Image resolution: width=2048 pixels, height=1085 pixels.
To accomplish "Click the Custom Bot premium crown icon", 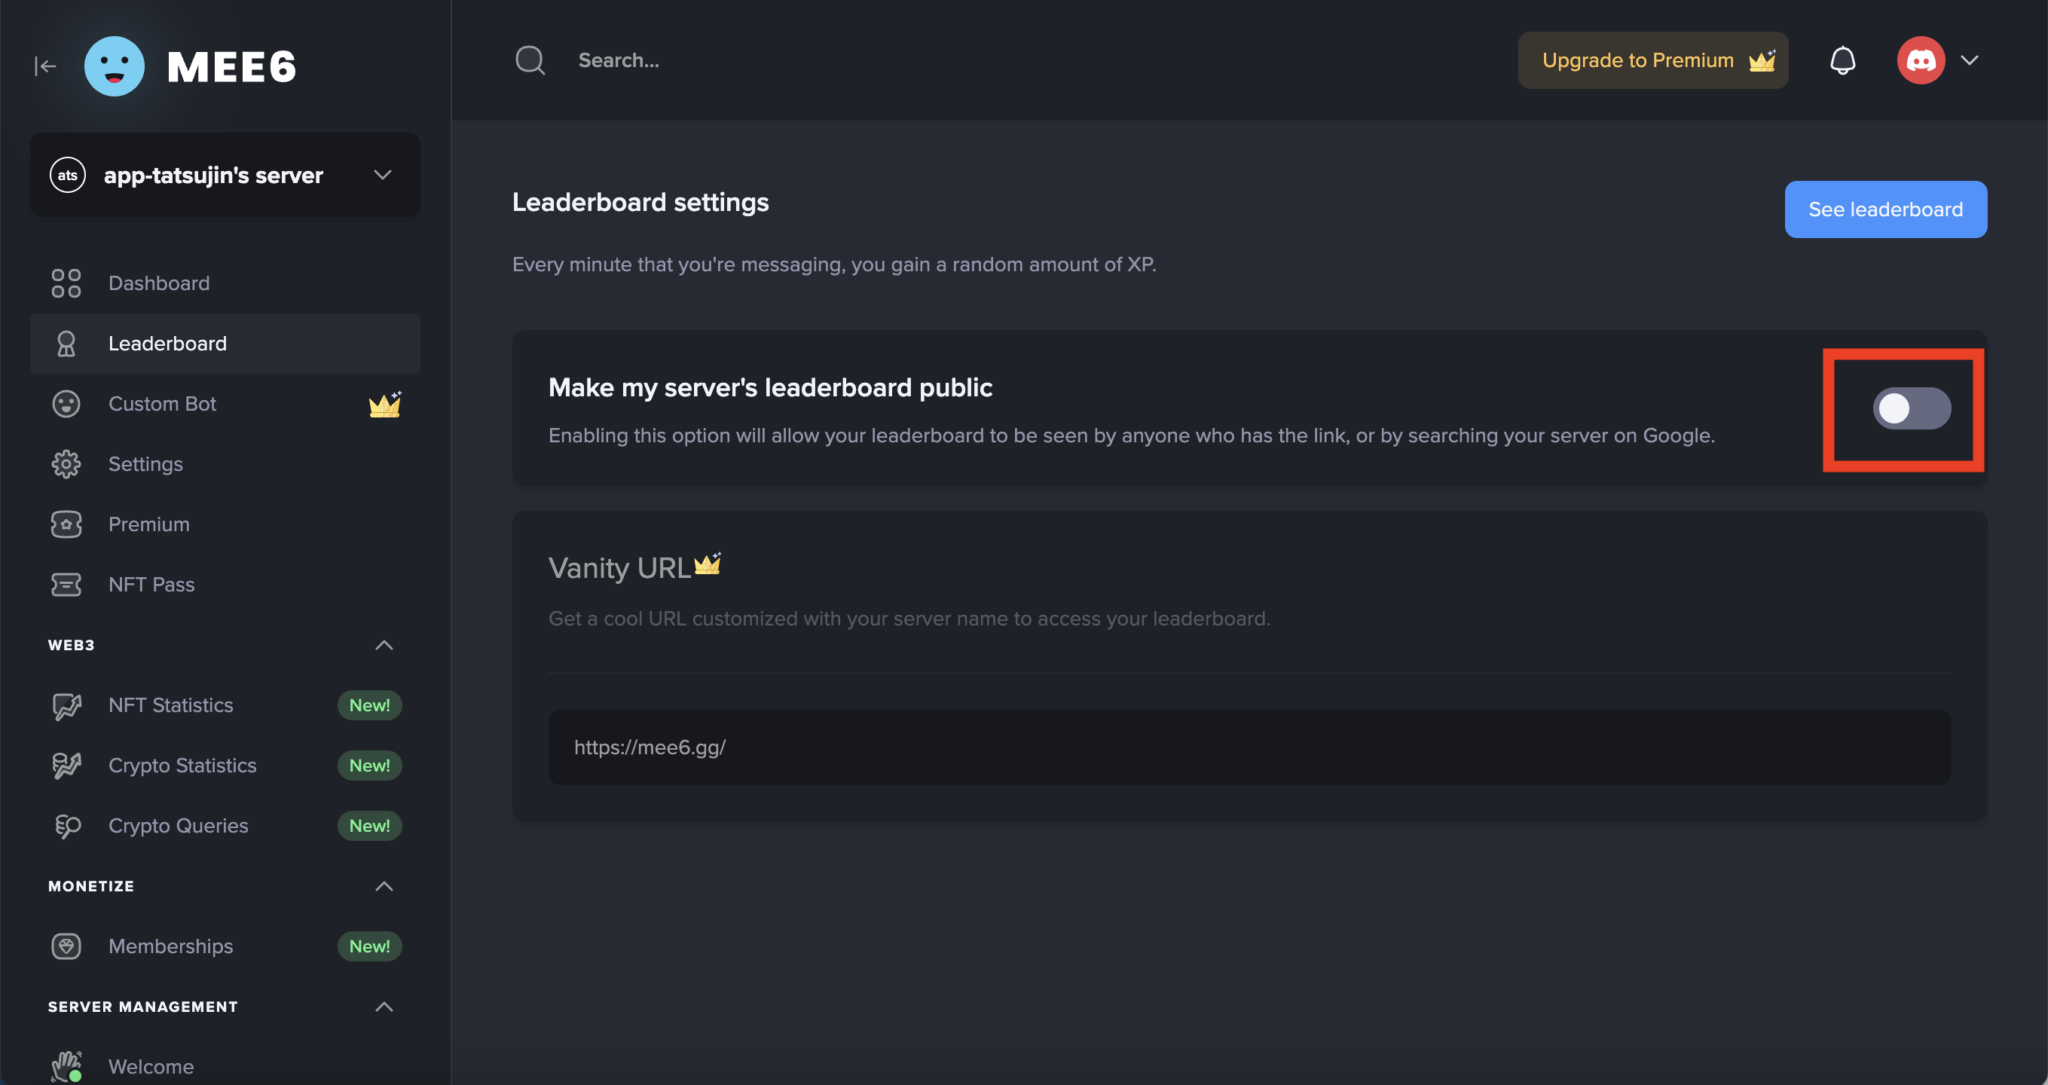I will 385,404.
